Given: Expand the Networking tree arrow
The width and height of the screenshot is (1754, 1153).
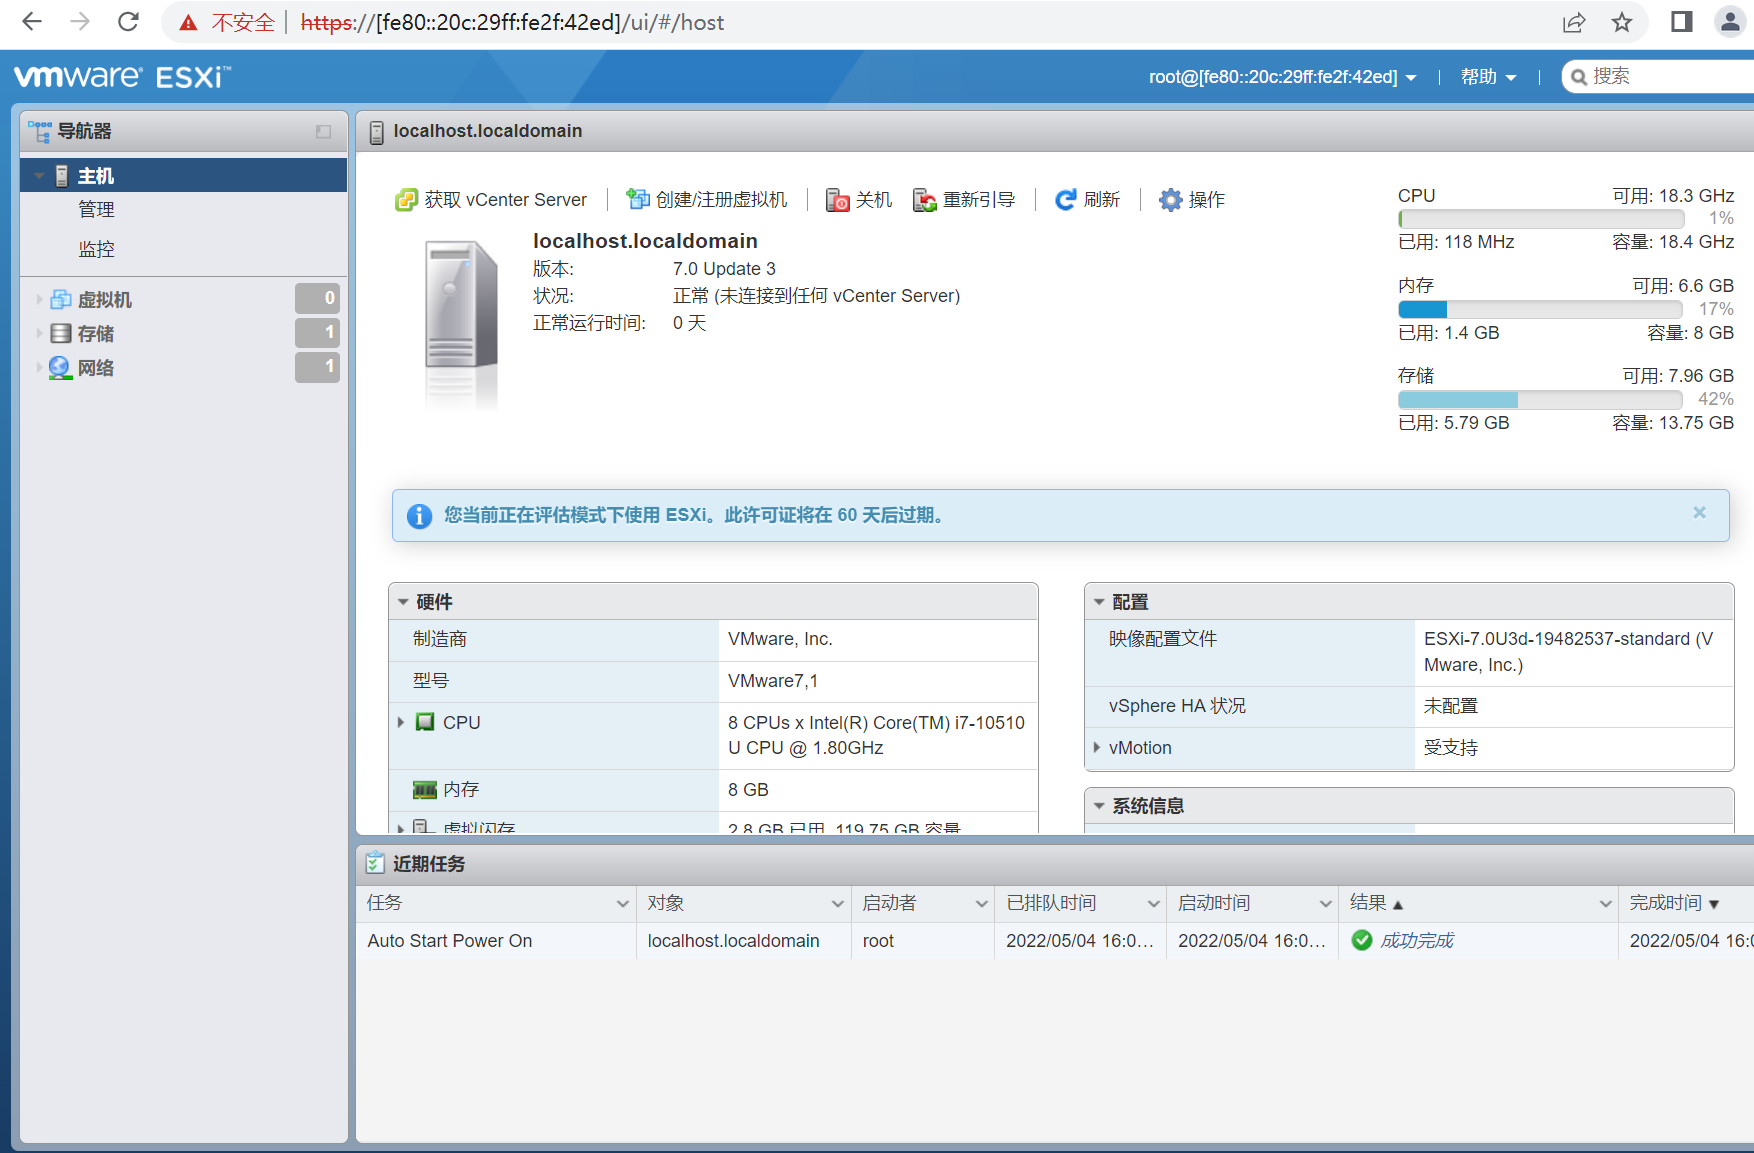Looking at the screenshot, I should pos(39,368).
